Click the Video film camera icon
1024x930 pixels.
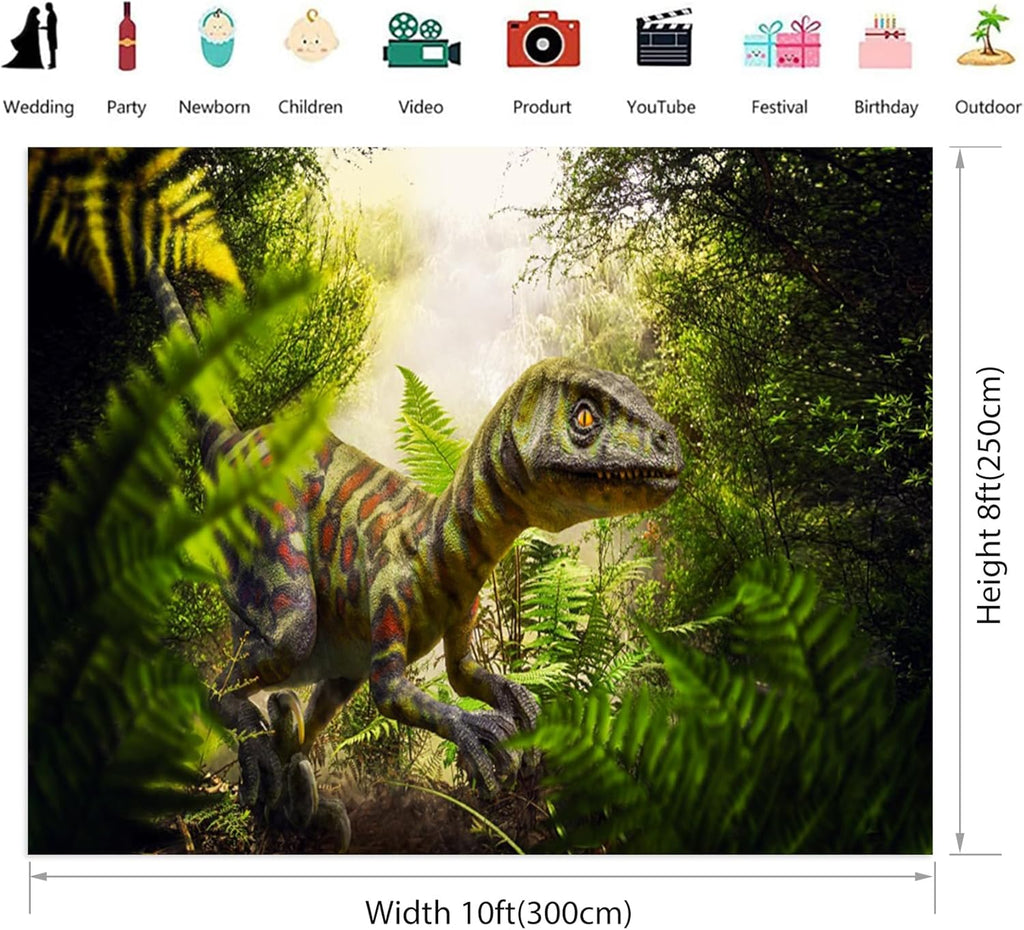[x=421, y=40]
